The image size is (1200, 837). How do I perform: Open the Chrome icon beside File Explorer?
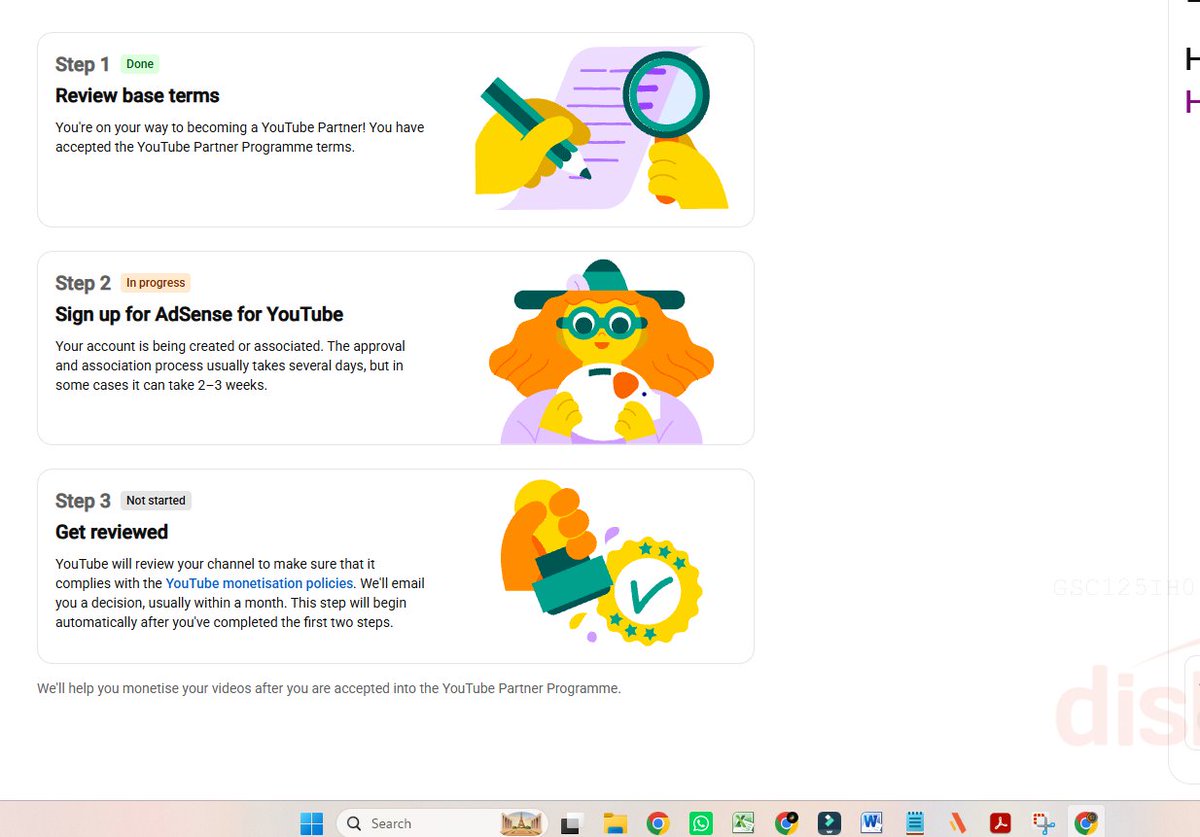[x=657, y=823]
